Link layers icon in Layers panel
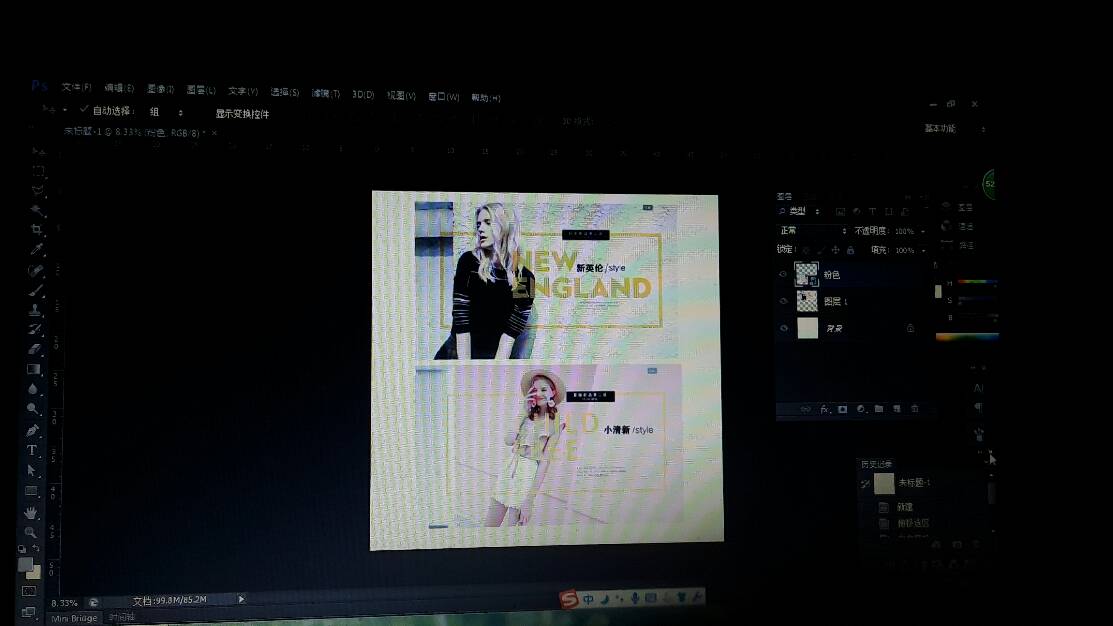 coord(806,410)
